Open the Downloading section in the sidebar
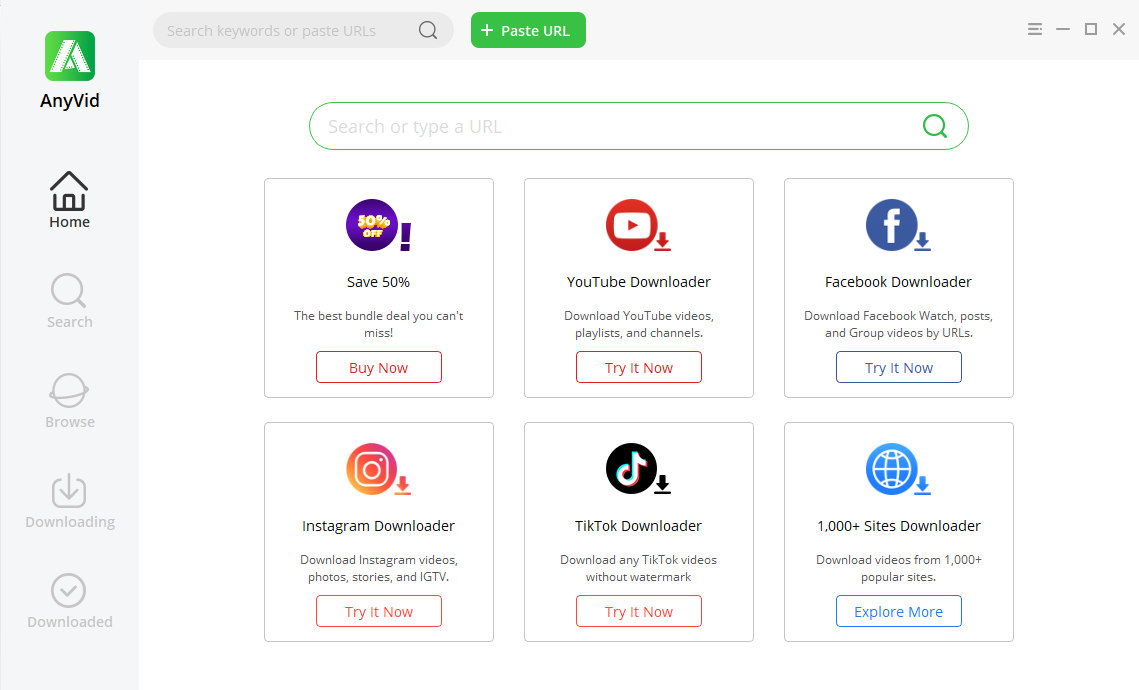1139x690 pixels. coord(69,500)
